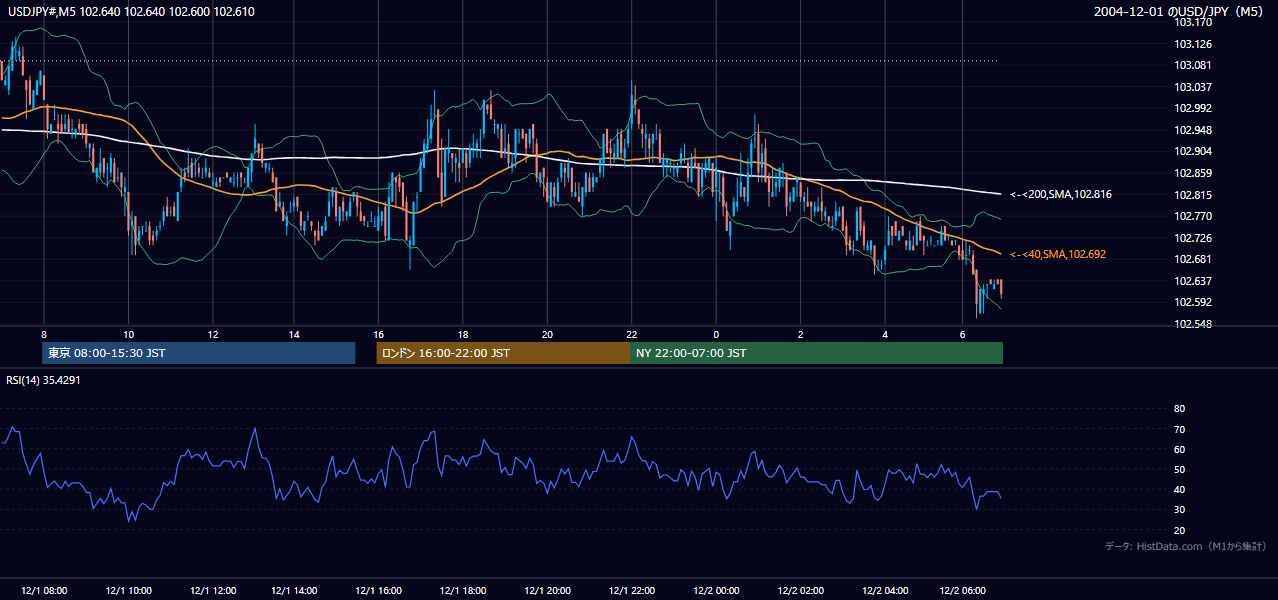
Task: Click RSI scale value 50
Action: pos(1179,469)
